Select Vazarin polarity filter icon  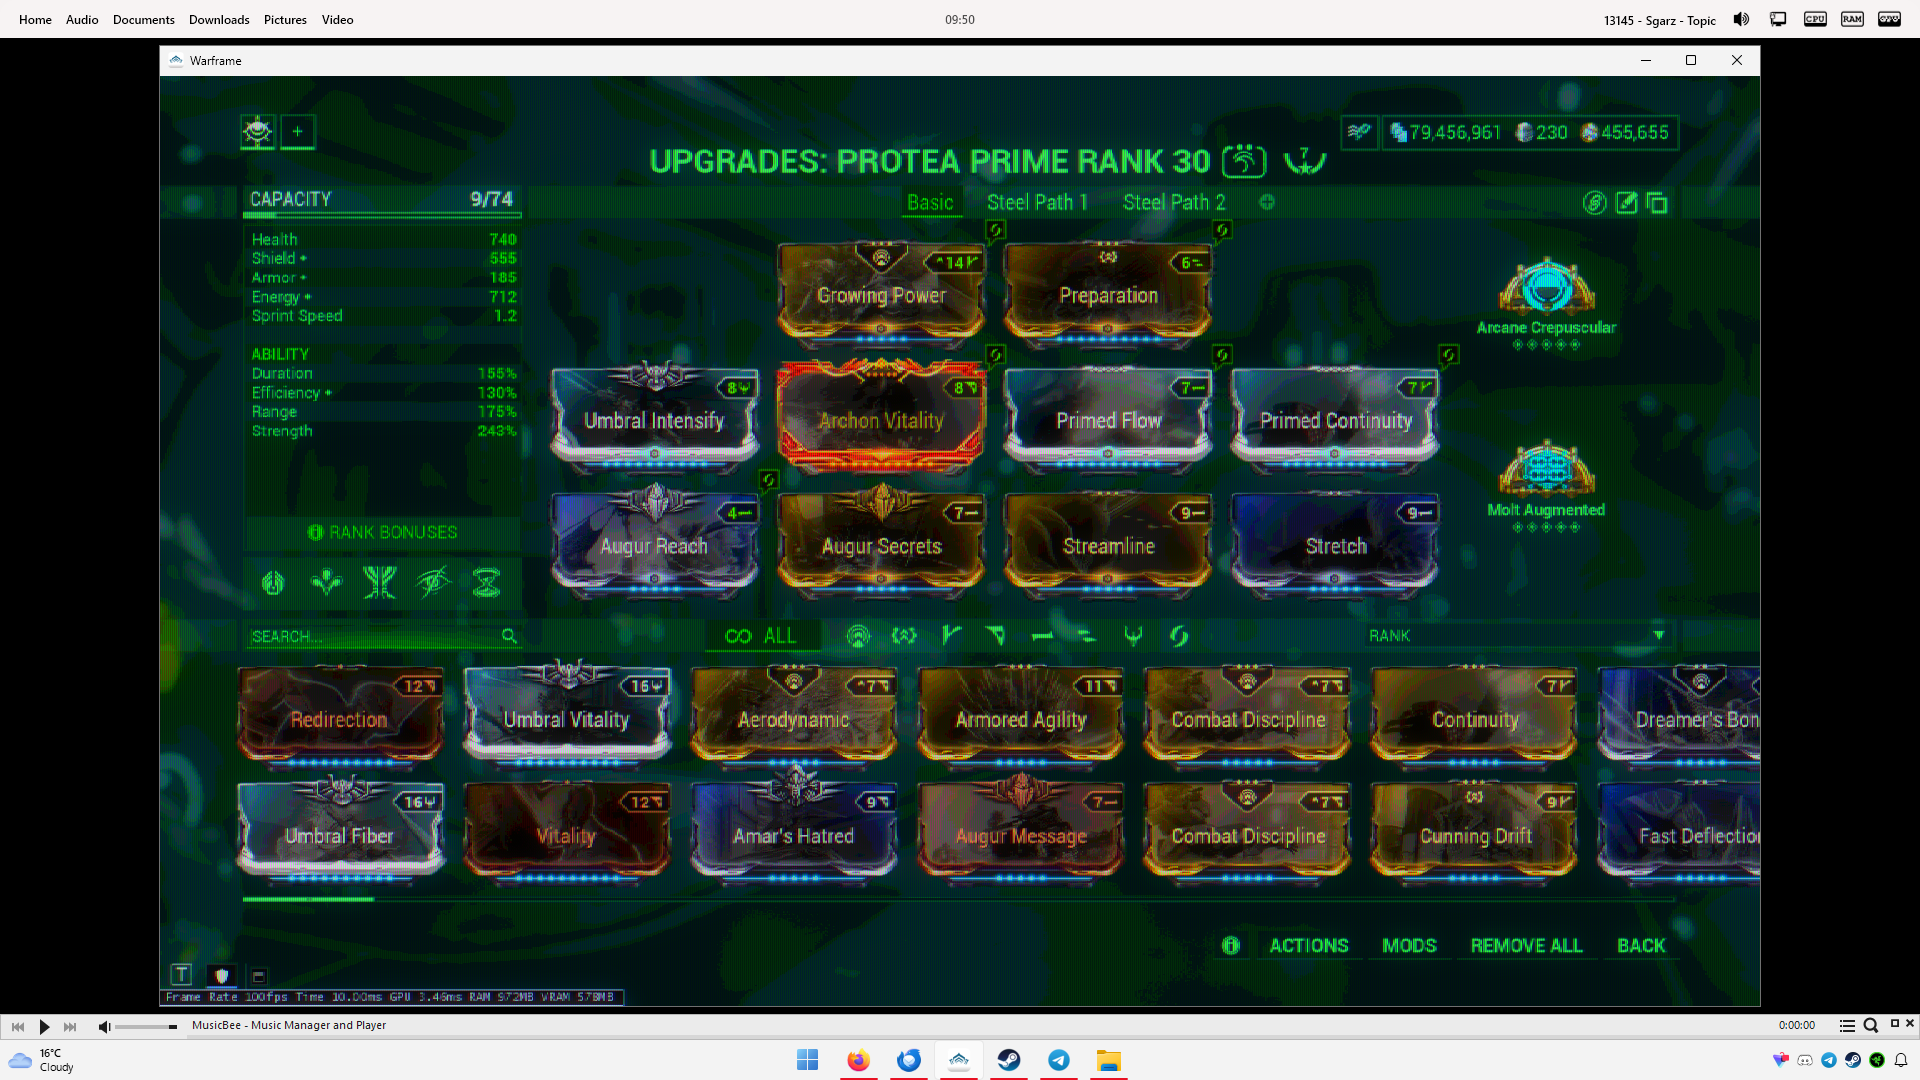(996, 635)
